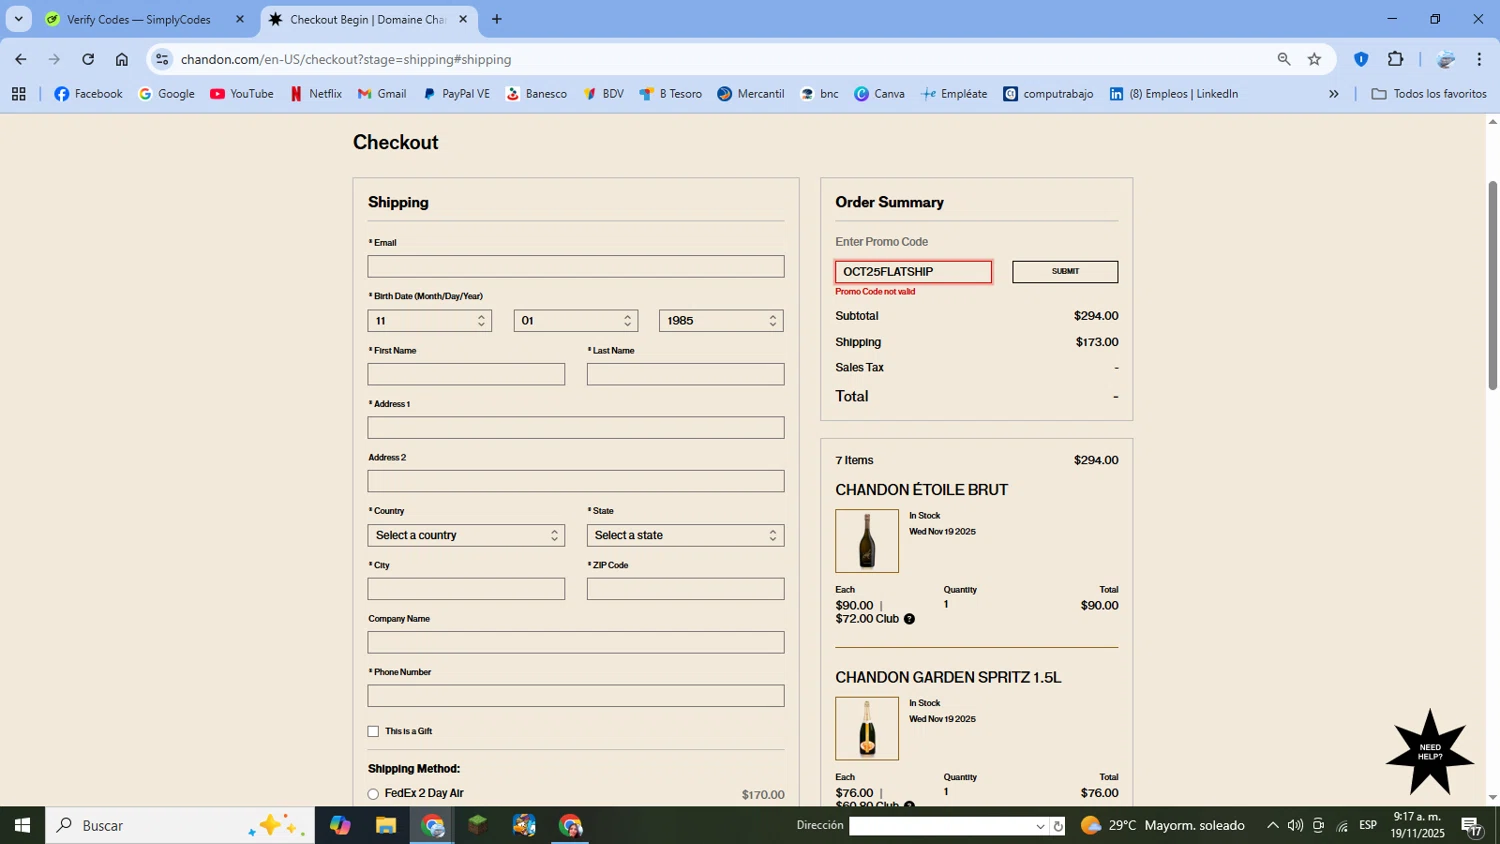Open the YouTube bookmark

(x=241, y=94)
